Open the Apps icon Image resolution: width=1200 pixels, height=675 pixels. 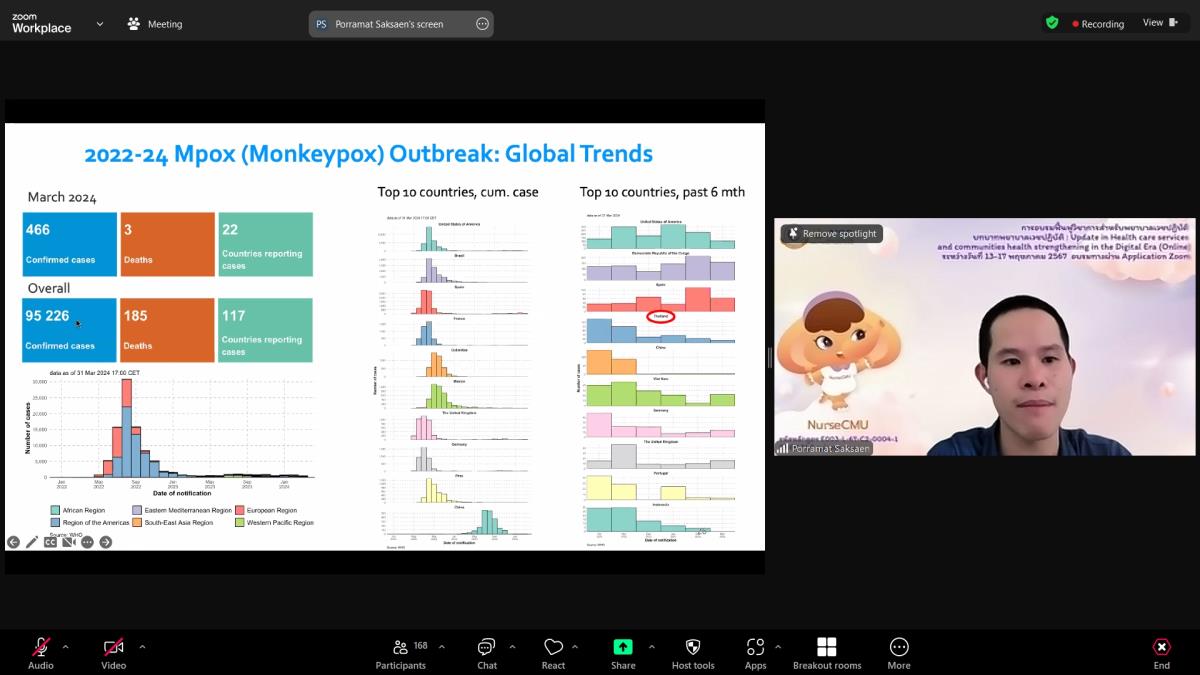coord(755,647)
